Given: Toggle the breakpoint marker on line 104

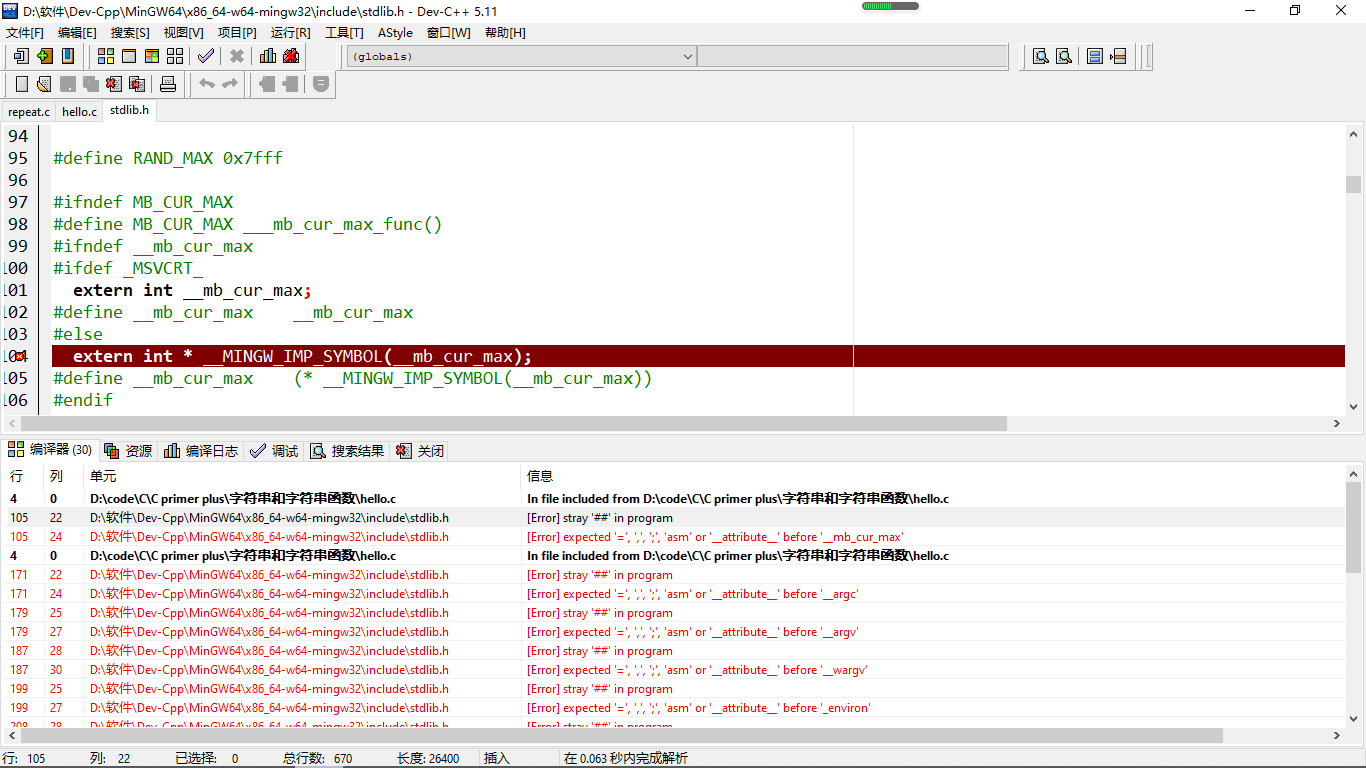Looking at the screenshot, I should click(19, 356).
